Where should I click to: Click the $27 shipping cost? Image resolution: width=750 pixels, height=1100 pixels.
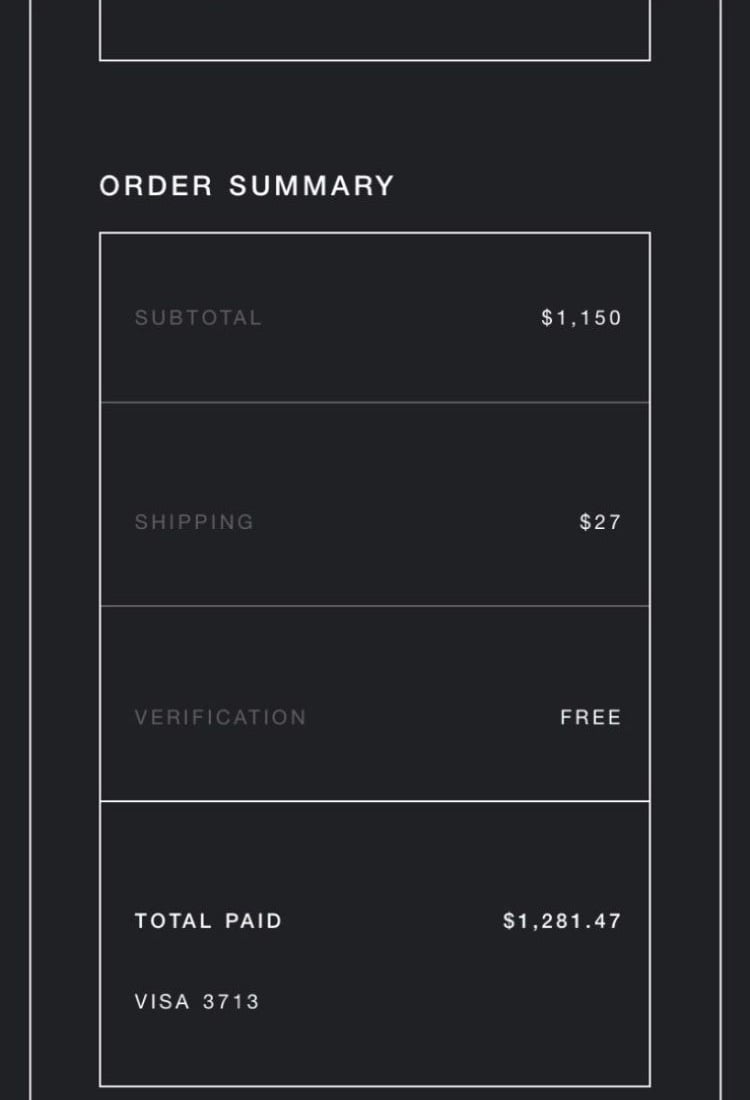tap(601, 522)
